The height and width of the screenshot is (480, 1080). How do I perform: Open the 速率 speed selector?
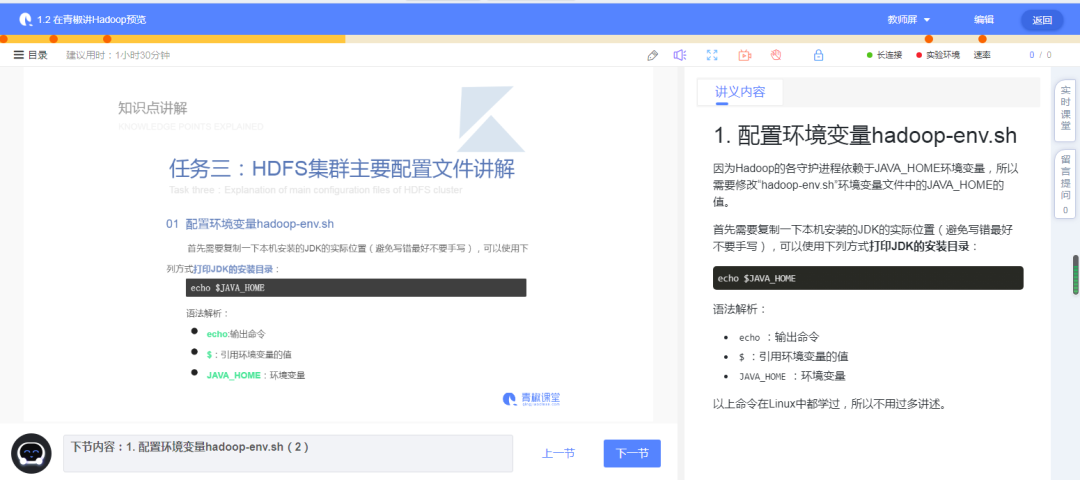click(x=982, y=55)
